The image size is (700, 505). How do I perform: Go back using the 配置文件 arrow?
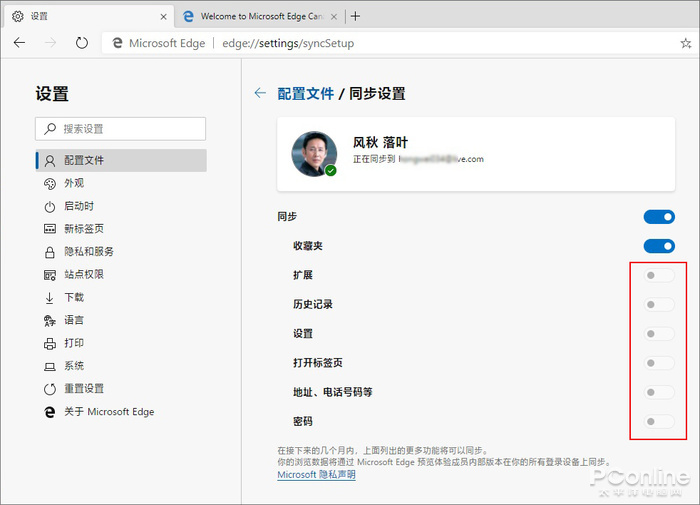point(260,93)
